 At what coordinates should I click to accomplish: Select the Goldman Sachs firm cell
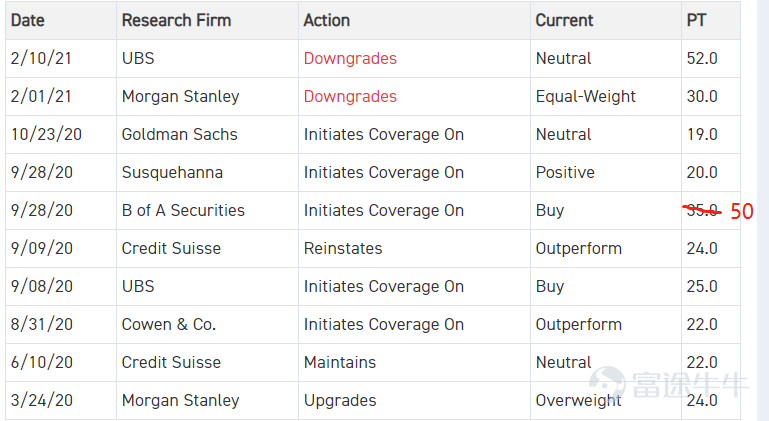[207, 134]
